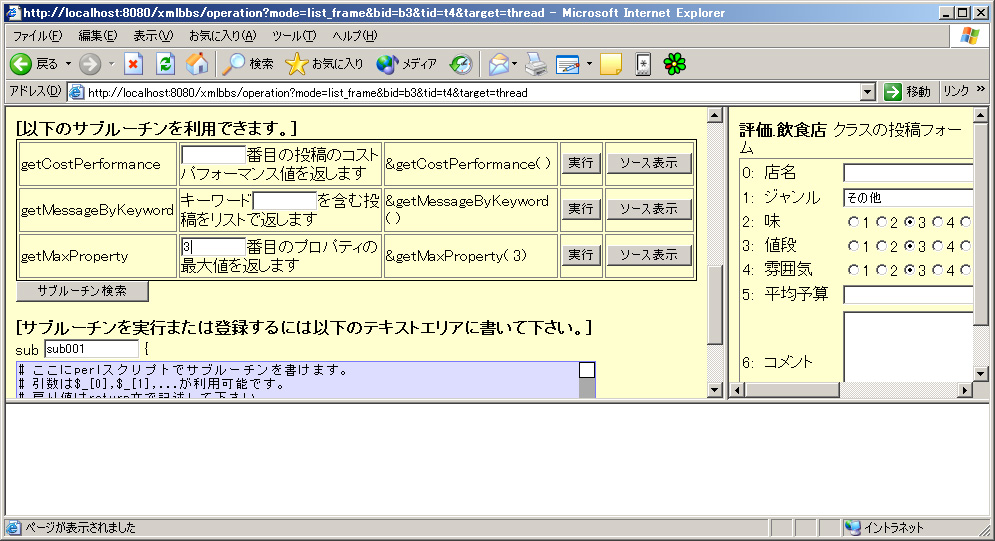Click the コメント text area
995x541 pixels.
908,346
